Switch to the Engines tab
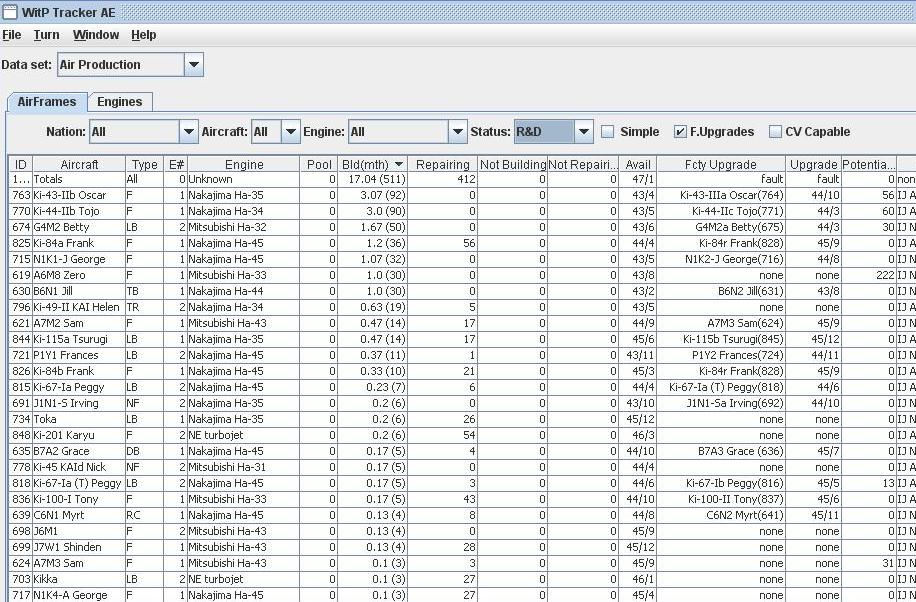Viewport: 916px width, 602px height. [x=120, y=102]
